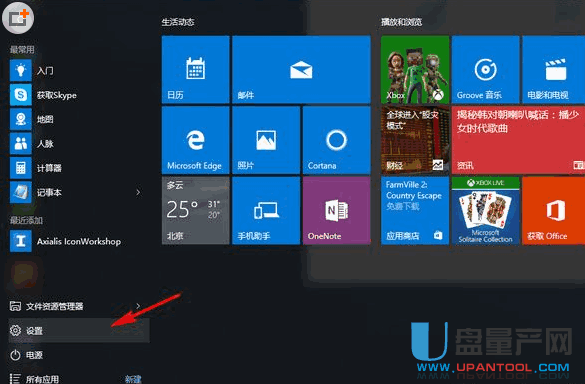Open 应用商店 FarmVille 2 tile
Screen dimensions: 585x384
415,210
